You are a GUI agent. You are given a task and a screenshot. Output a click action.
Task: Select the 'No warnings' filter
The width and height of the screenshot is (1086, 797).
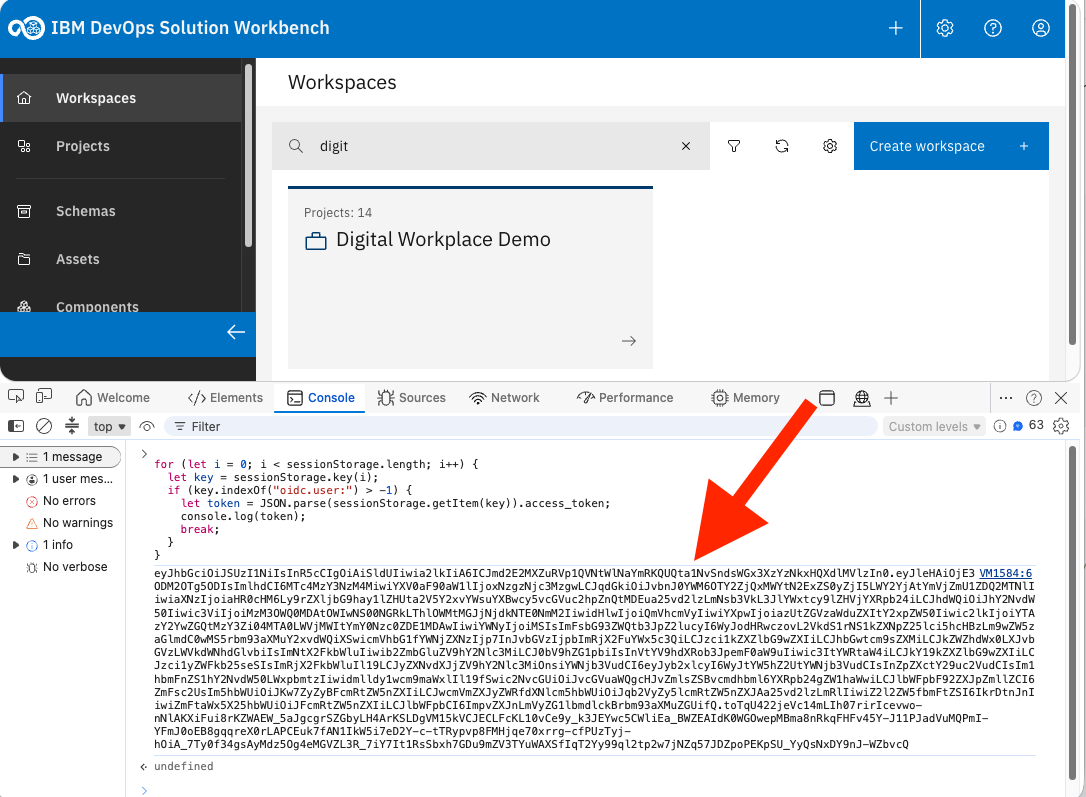(x=69, y=523)
